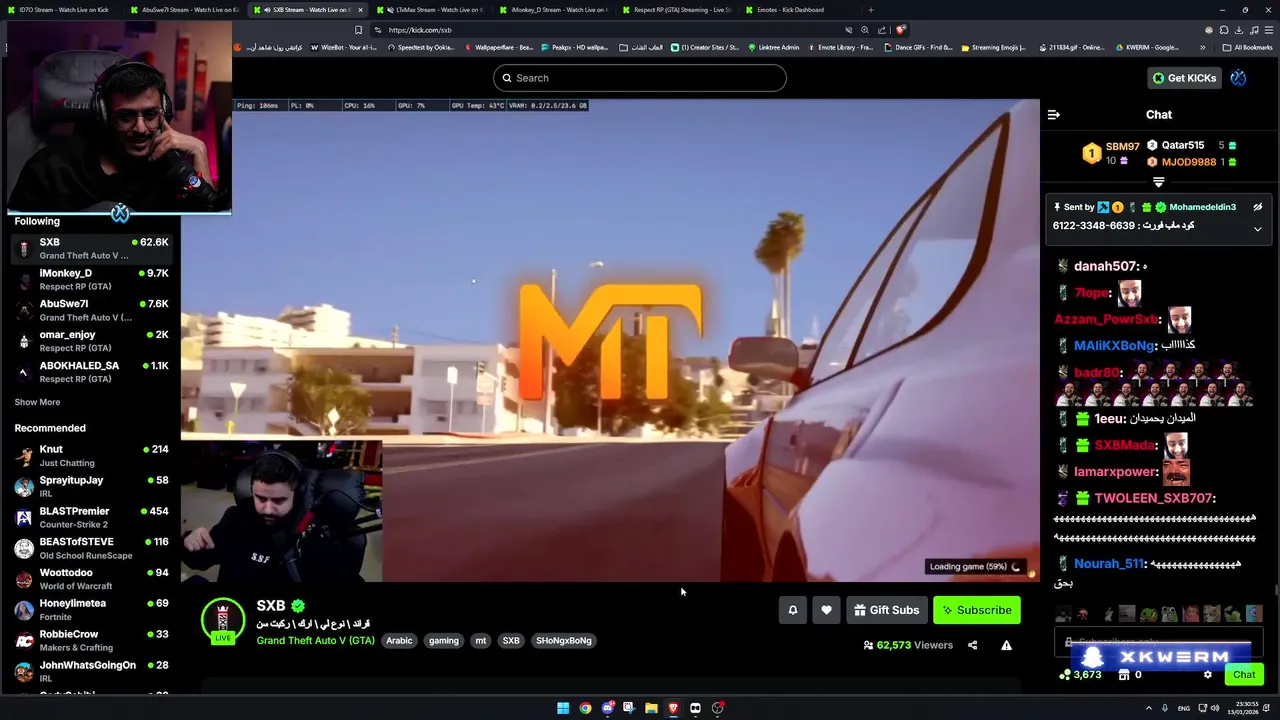
Task: Switch to the iMonkey_D Stream browser tab
Action: 552,10
